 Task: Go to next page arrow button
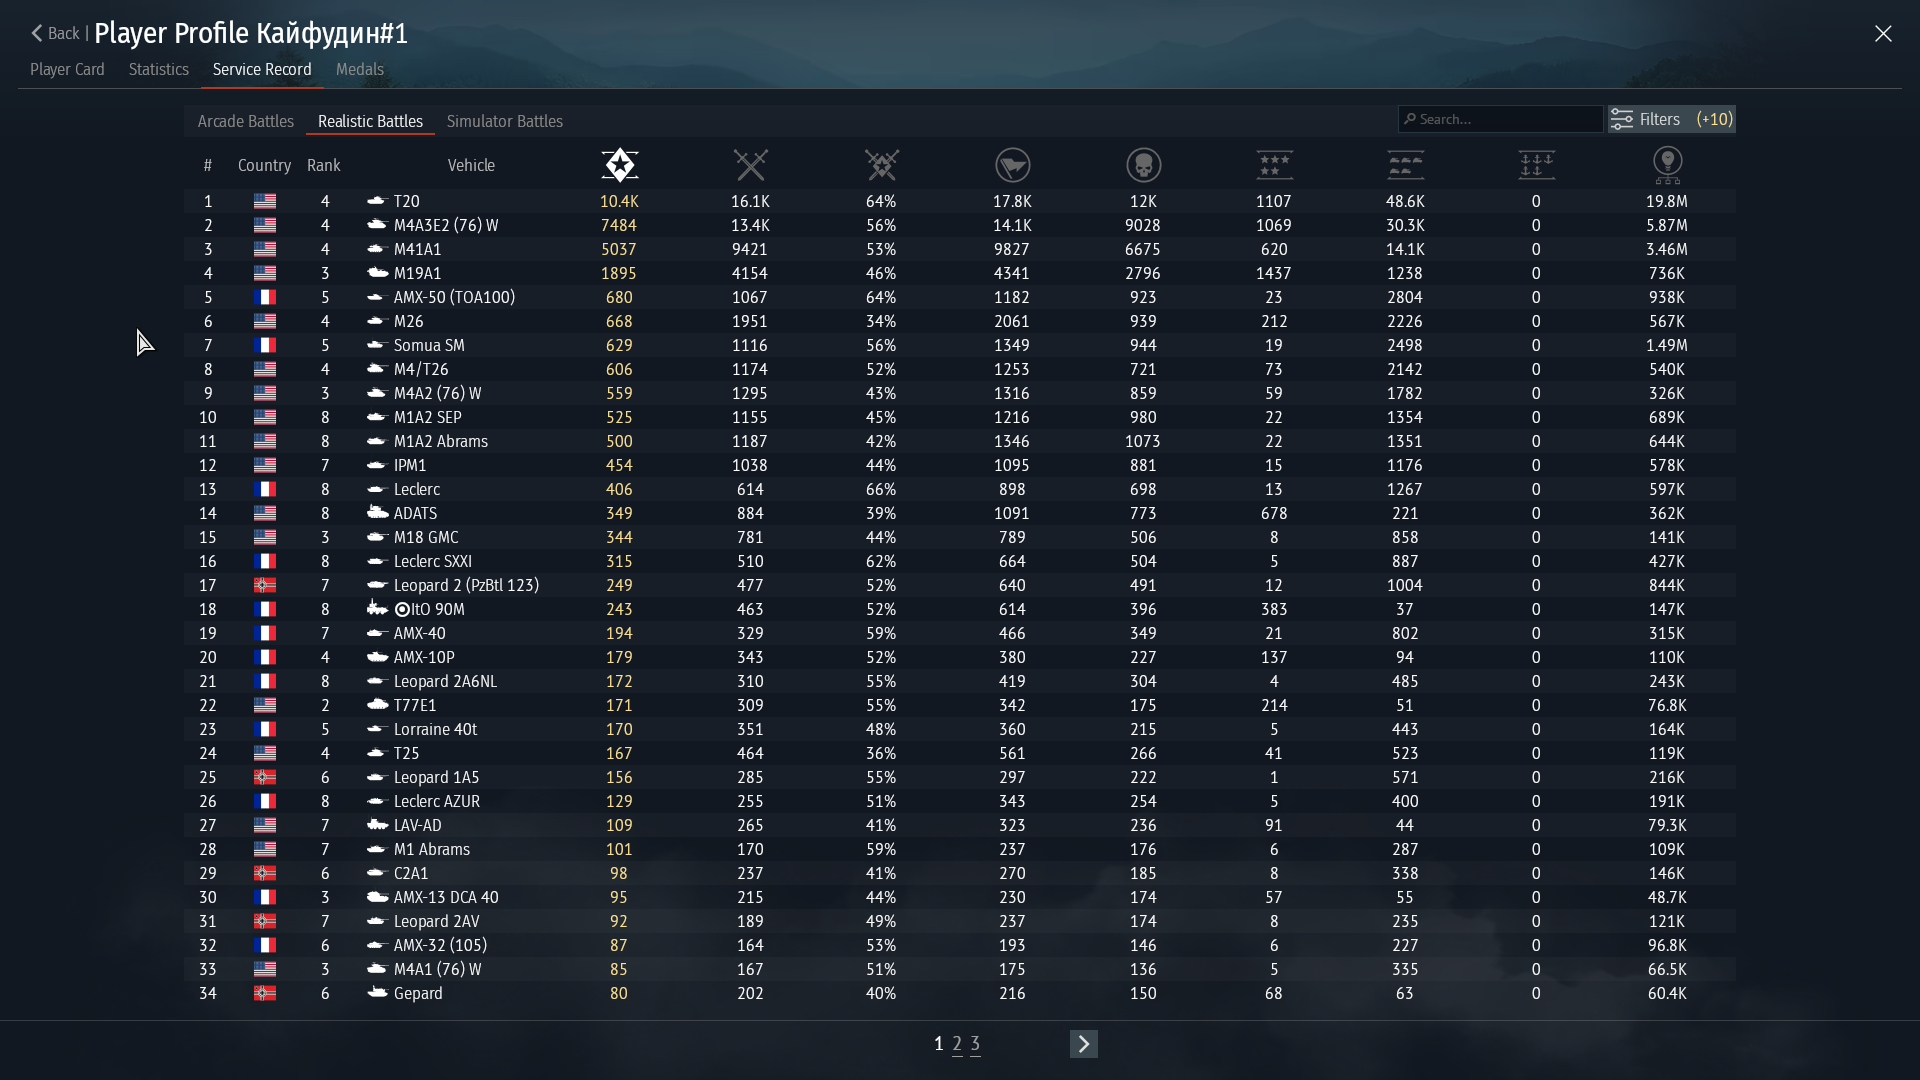(1084, 1044)
